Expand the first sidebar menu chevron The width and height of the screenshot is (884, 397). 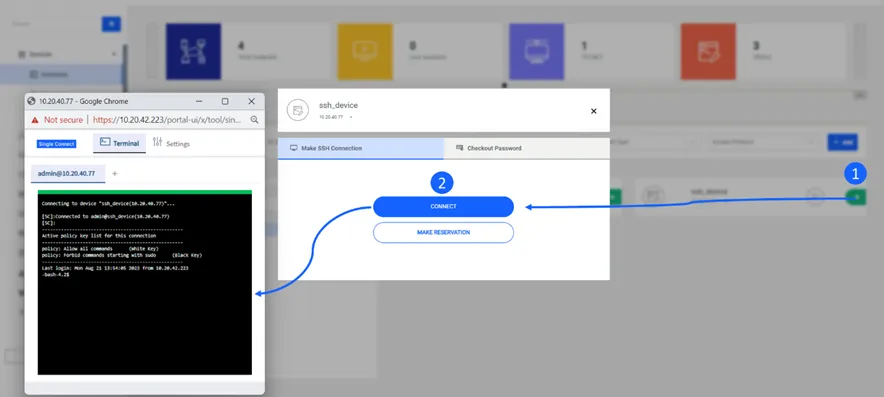click(x=114, y=54)
